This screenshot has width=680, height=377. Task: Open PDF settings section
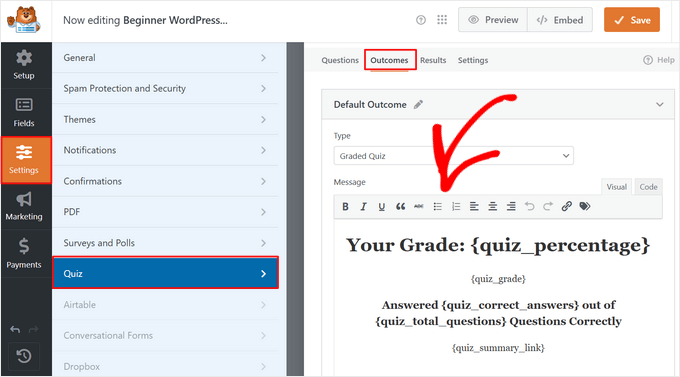click(165, 212)
